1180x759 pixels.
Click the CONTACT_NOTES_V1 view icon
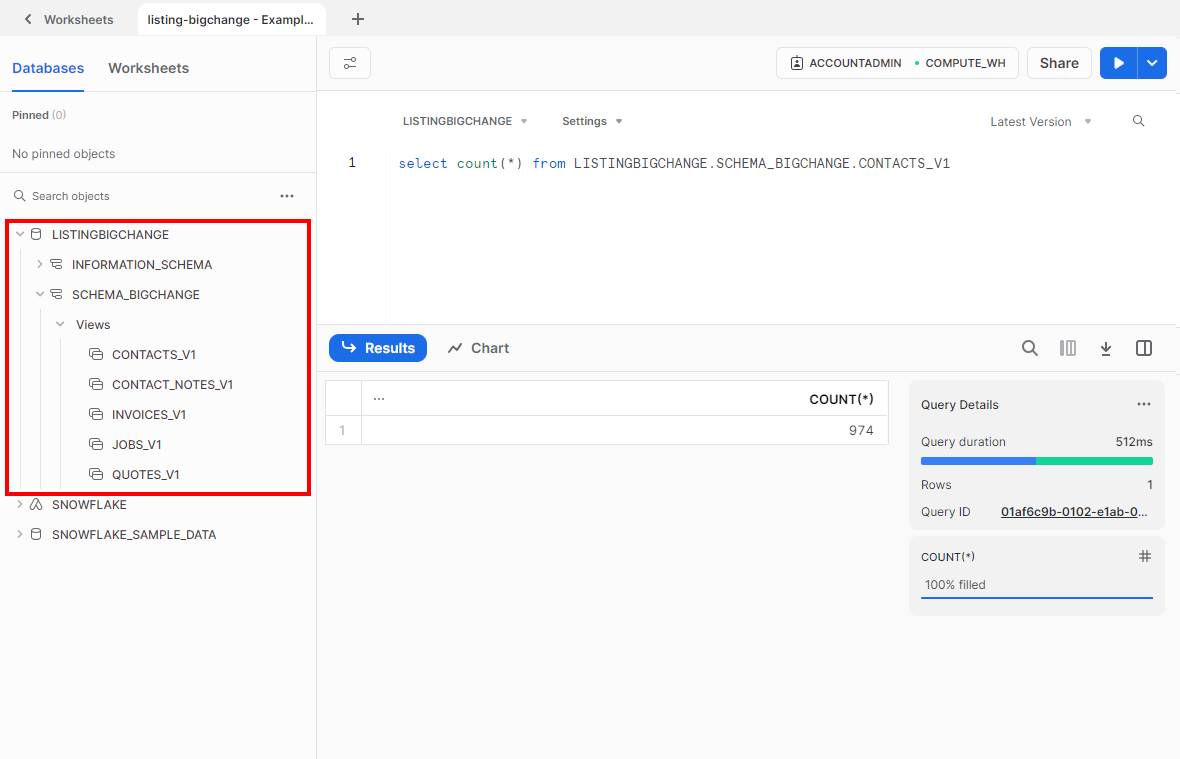[96, 384]
